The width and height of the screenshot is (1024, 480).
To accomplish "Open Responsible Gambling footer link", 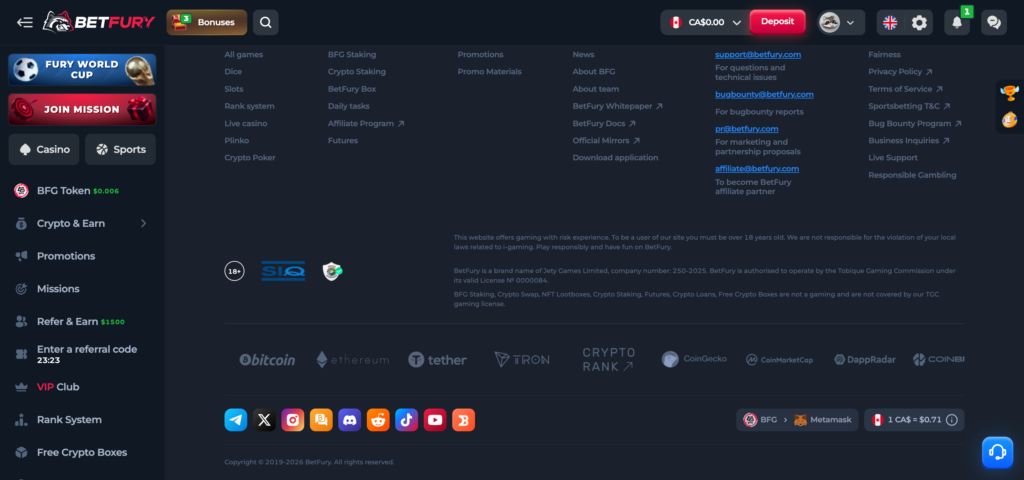I will (x=912, y=175).
